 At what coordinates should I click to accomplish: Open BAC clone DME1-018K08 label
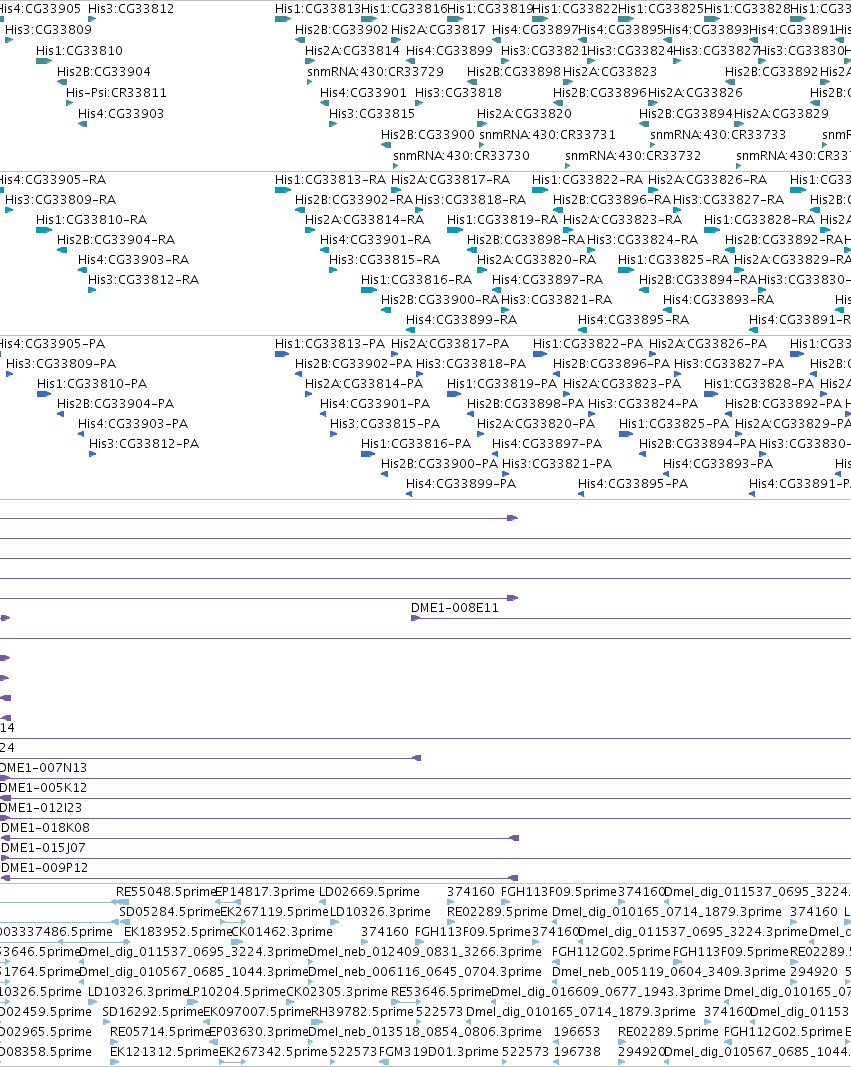[x=46, y=827]
